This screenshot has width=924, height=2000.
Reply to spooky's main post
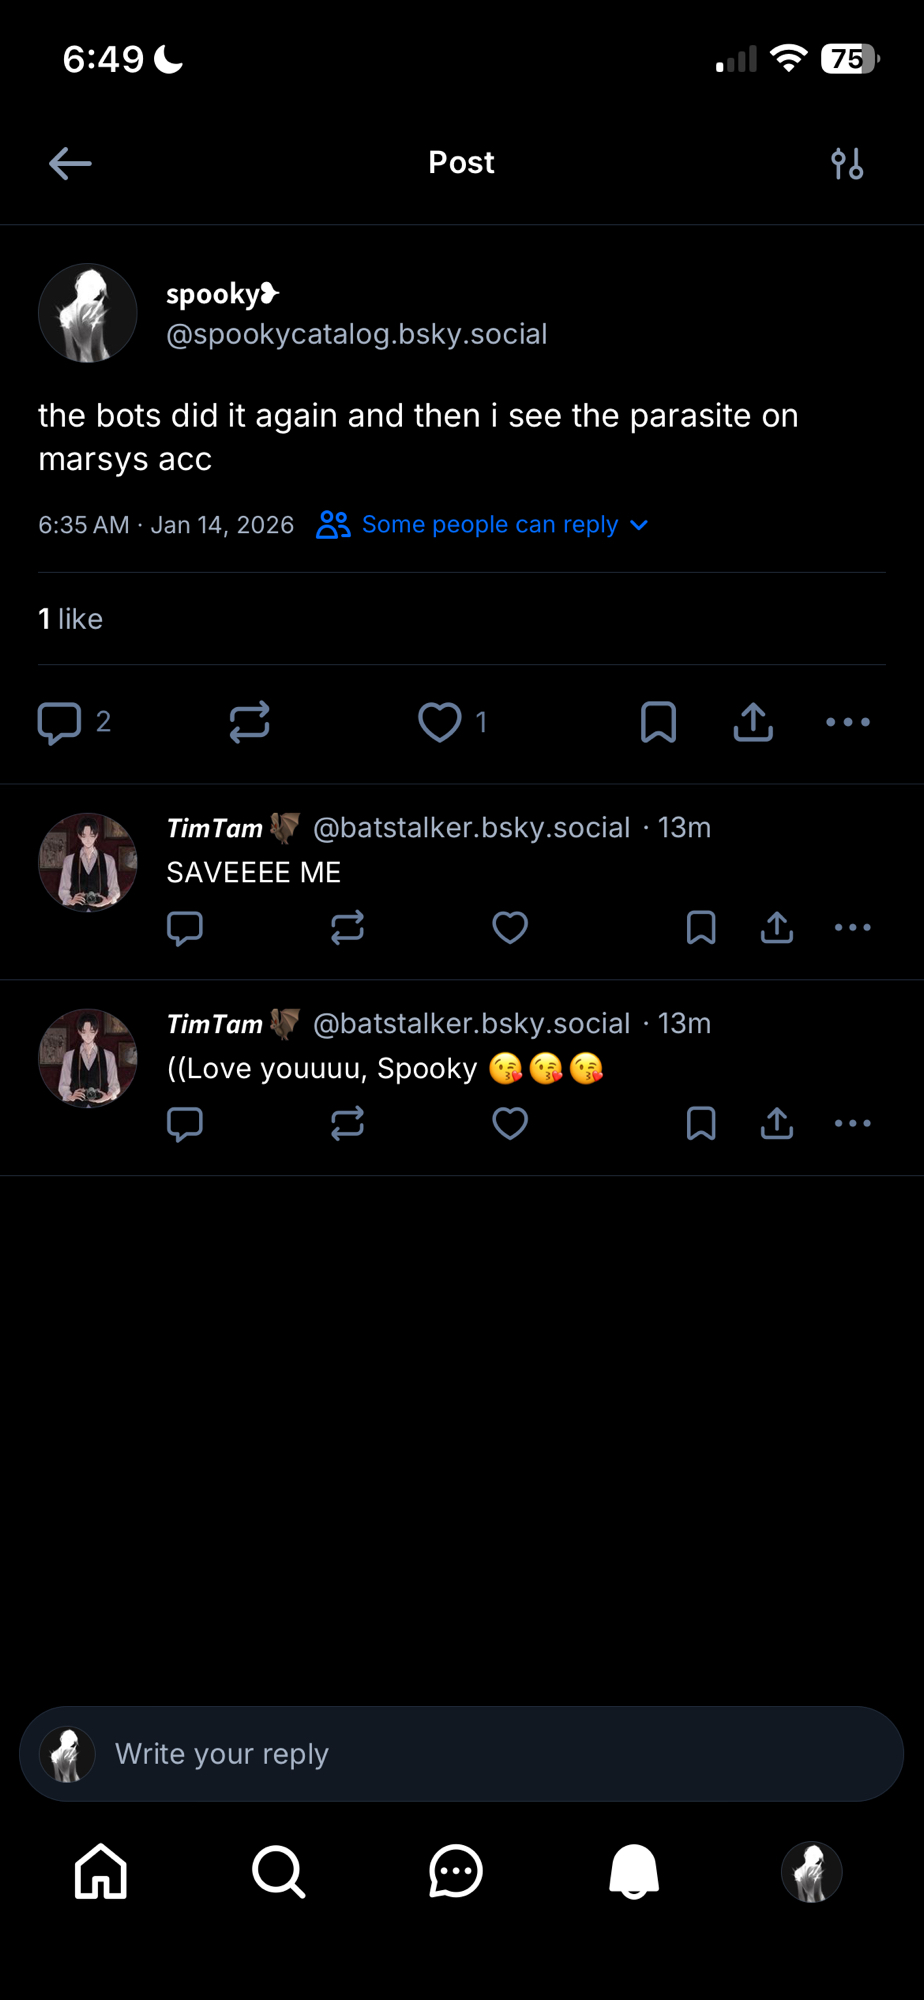59,722
